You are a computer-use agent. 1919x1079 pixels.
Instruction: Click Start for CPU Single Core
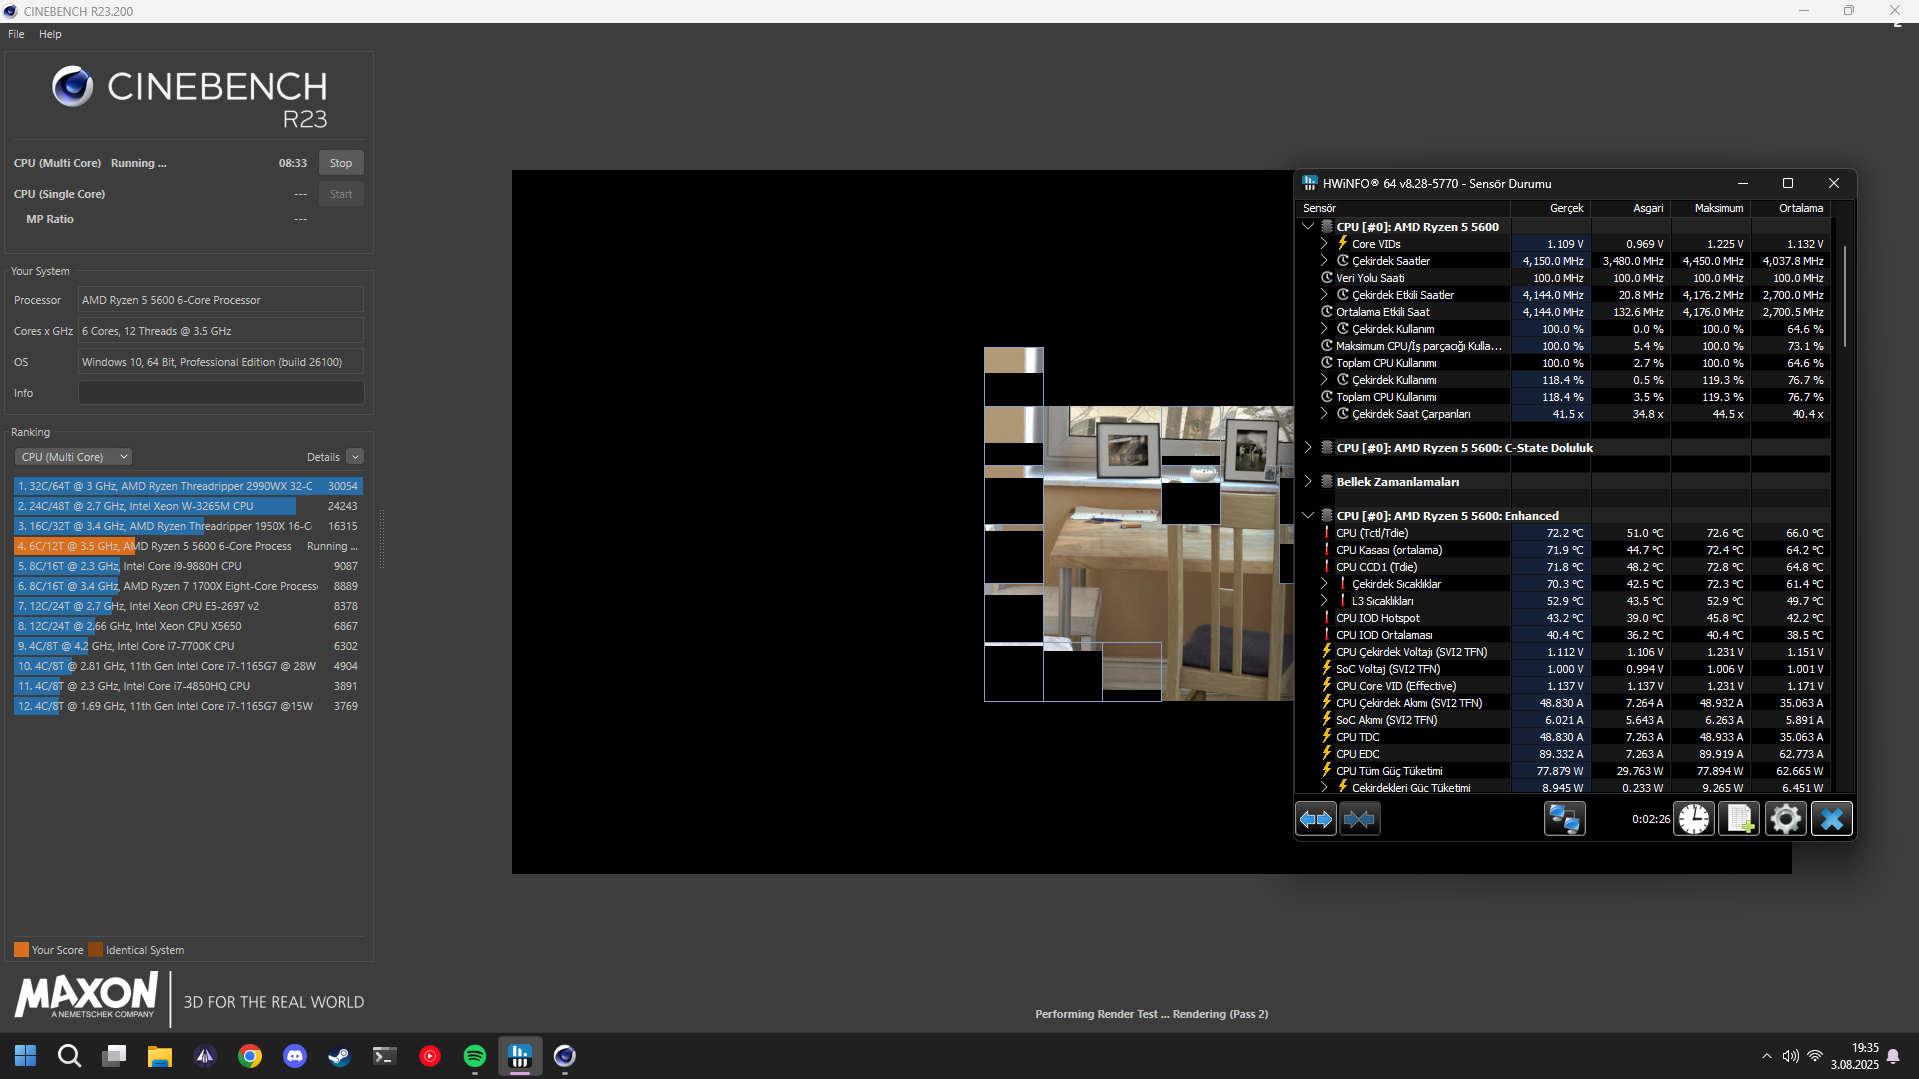point(341,194)
